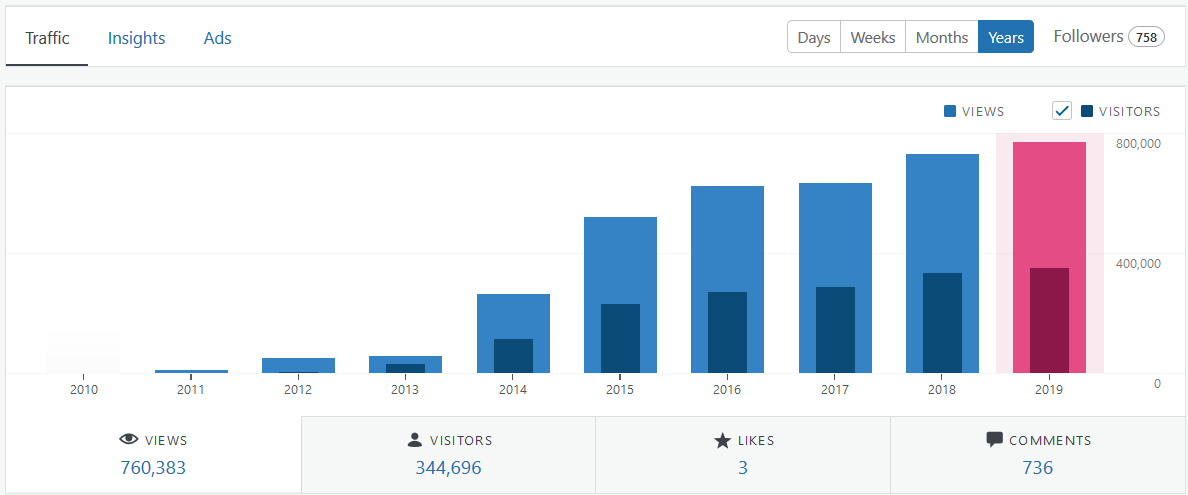Click the dark Visitors legend swatch
1188x495 pixels.
1087,111
